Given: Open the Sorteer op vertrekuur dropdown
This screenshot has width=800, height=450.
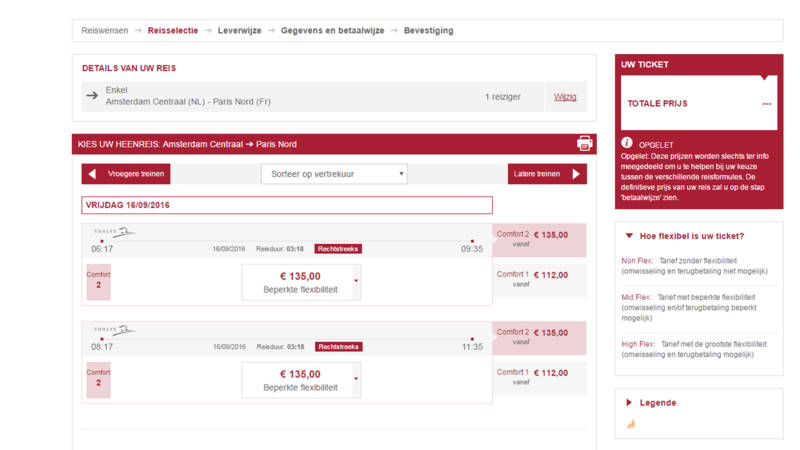Looking at the screenshot, I should pos(333,174).
